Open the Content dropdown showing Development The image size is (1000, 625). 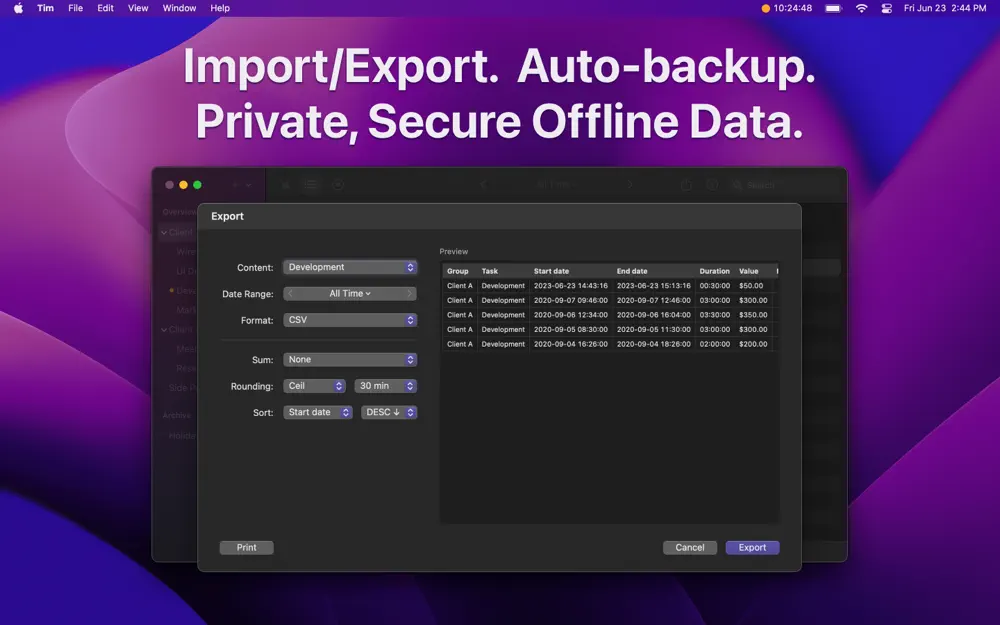pos(350,267)
